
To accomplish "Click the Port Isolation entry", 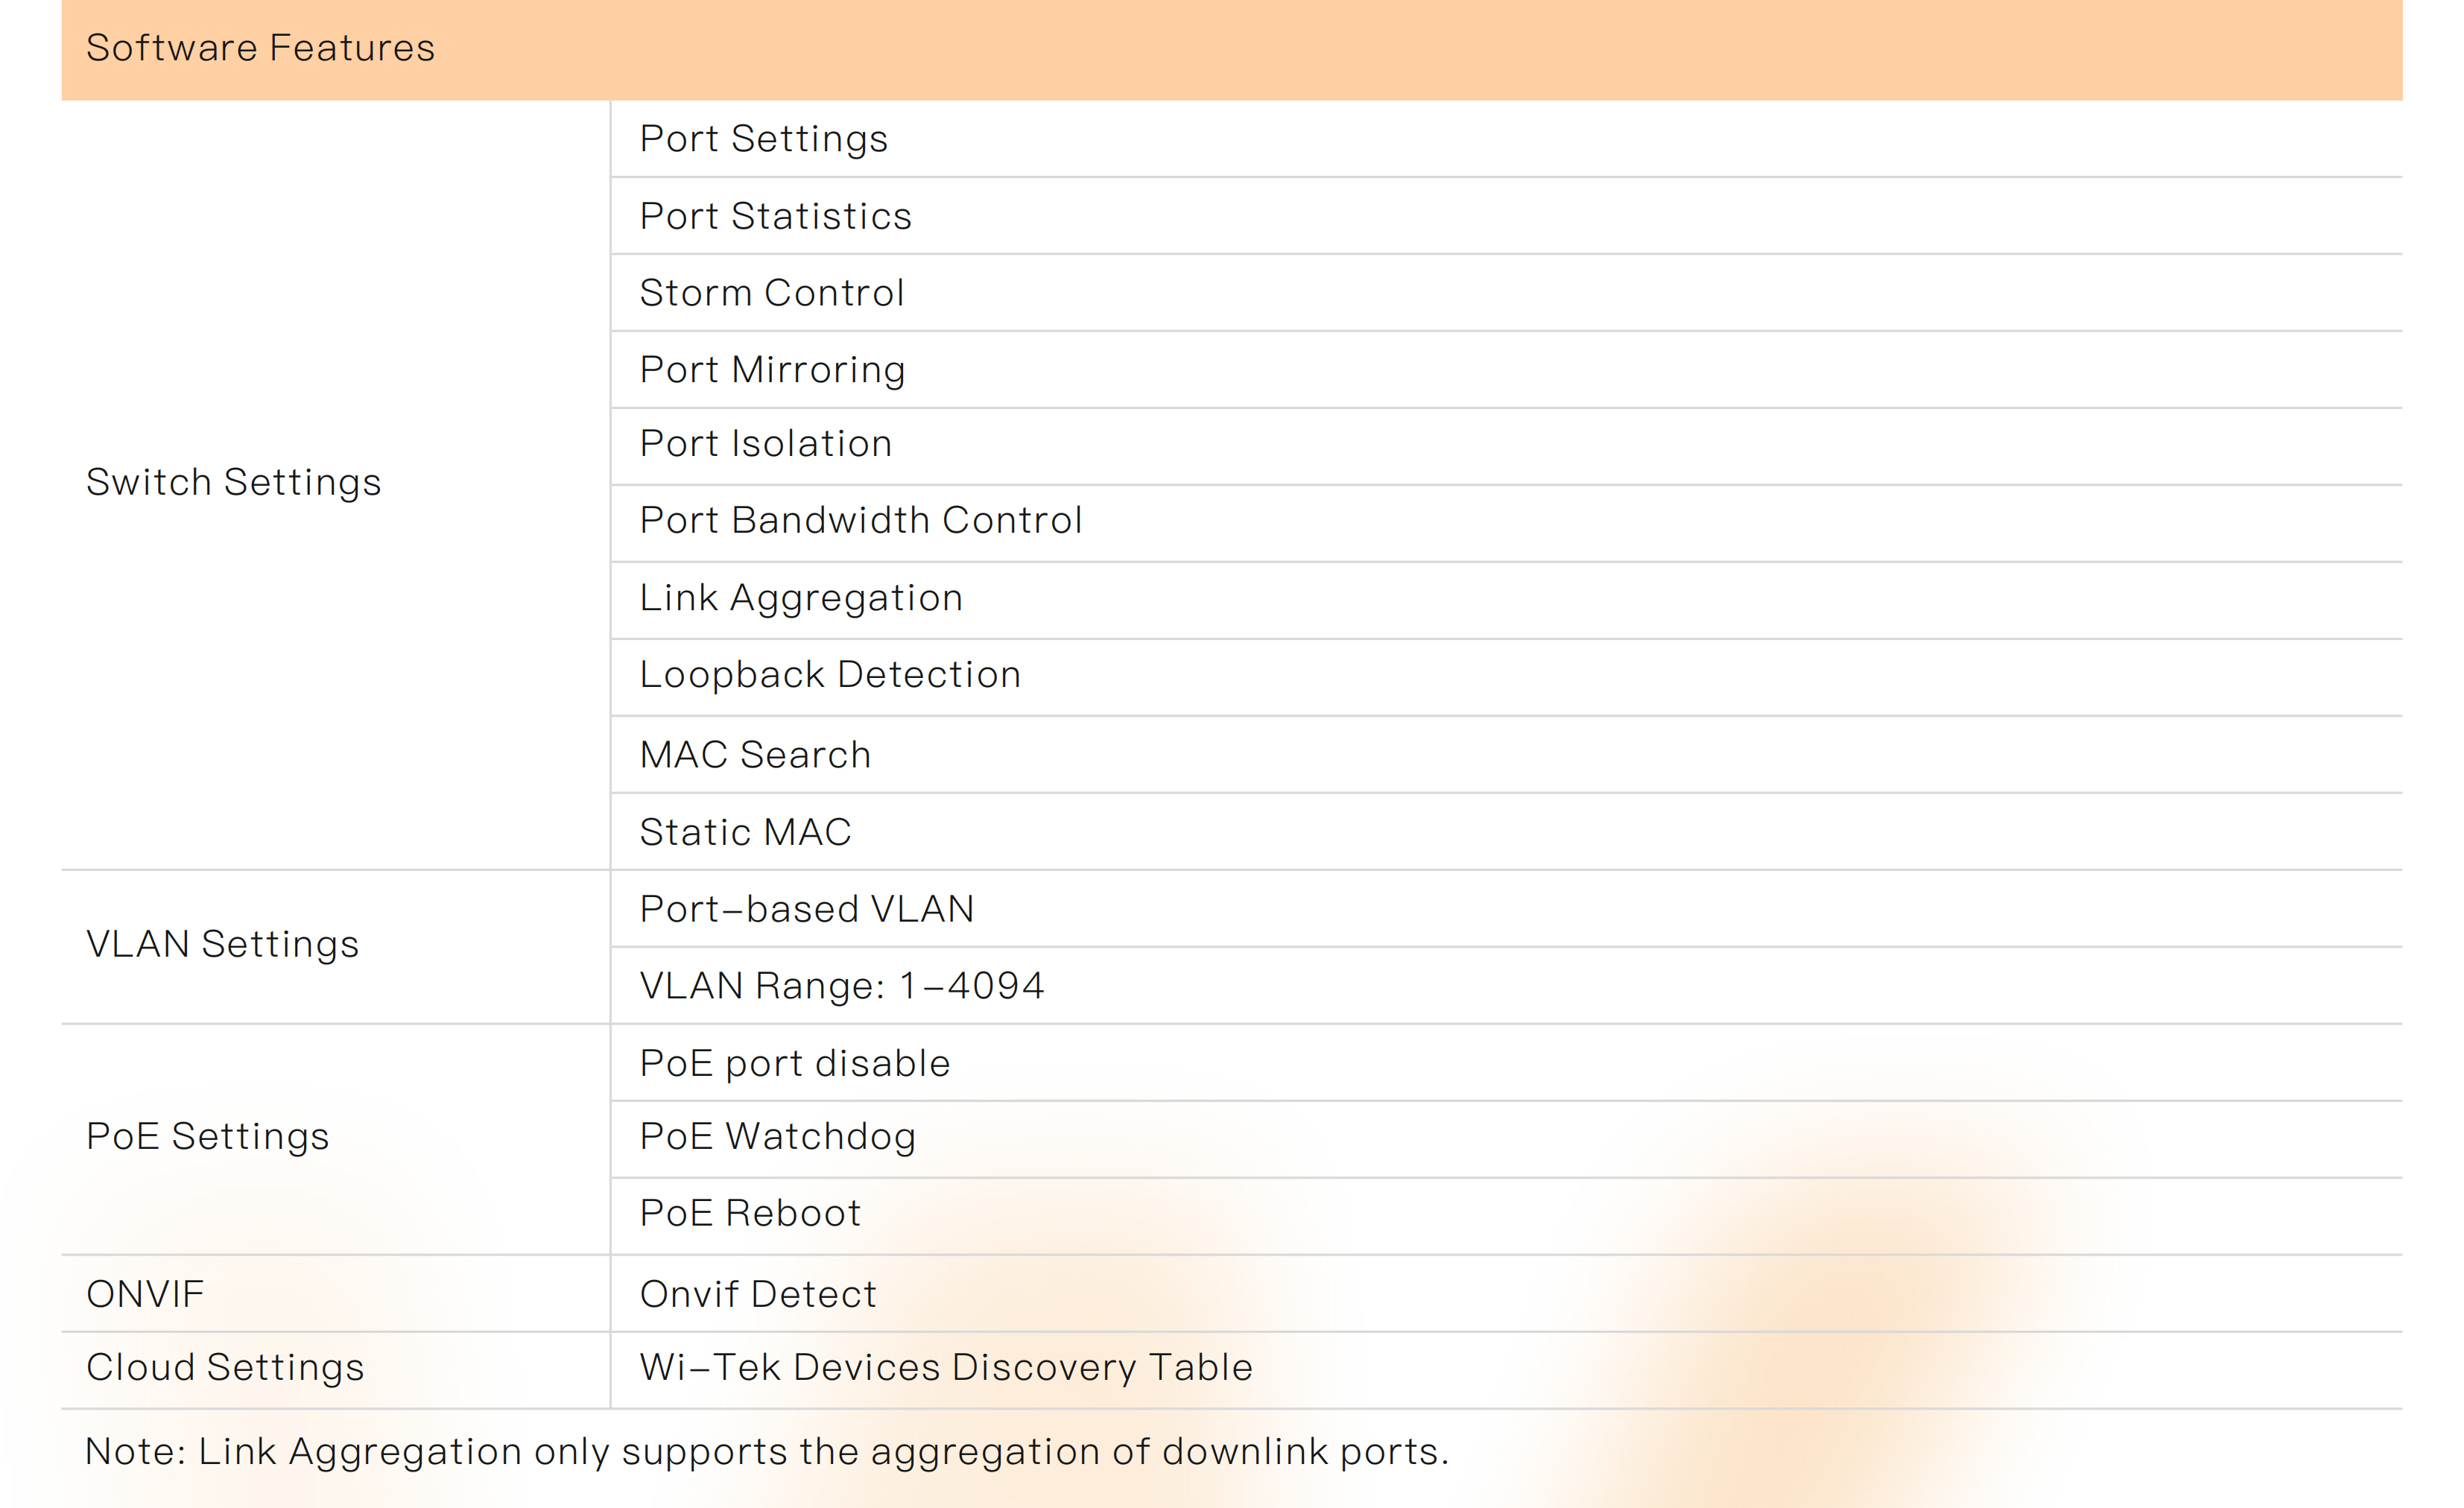I will click(765, 444).
